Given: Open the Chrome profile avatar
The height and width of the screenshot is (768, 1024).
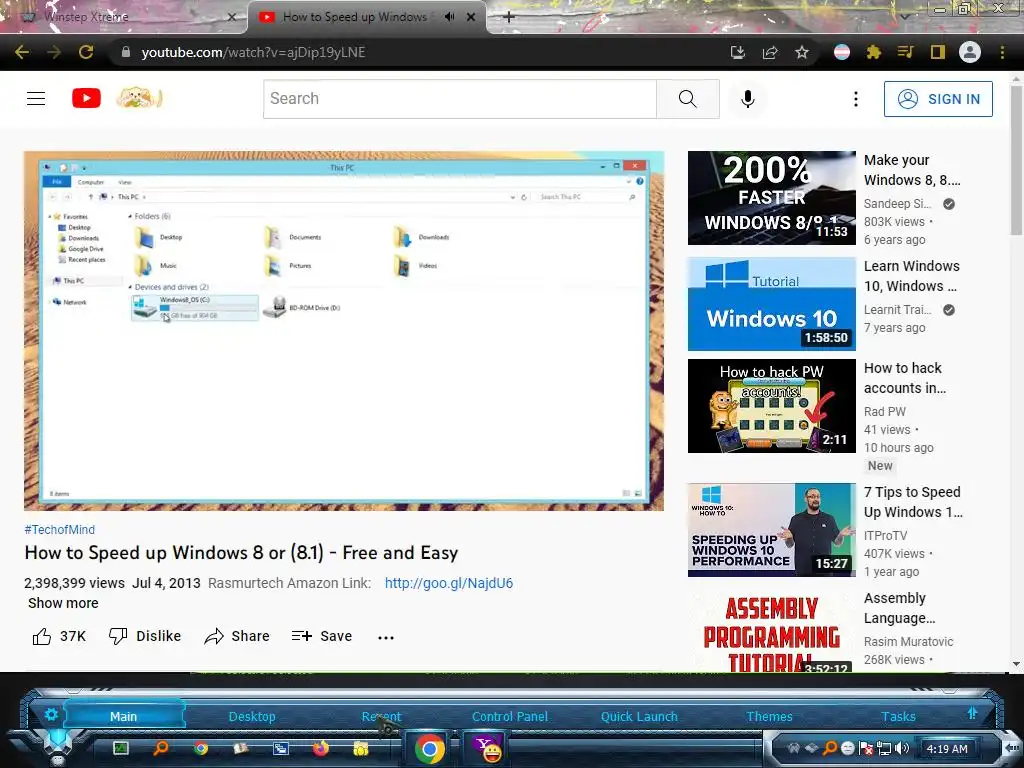Looking at the screenshot, I should click(x=970, y=52).
